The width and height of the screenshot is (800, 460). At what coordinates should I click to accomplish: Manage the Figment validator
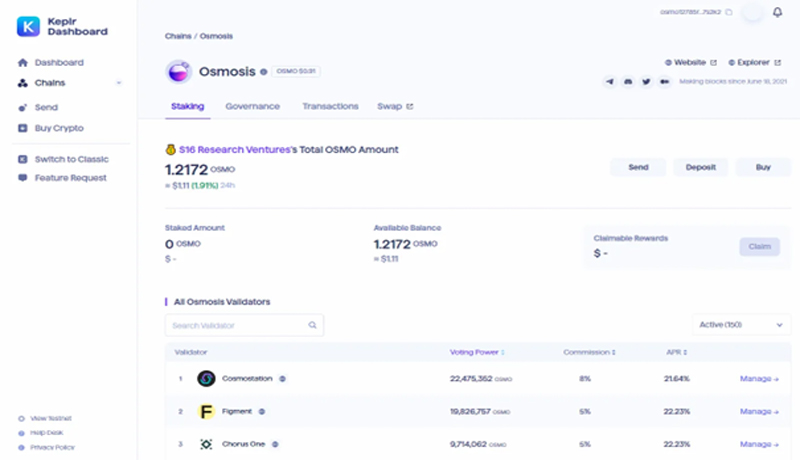[759, 412]
